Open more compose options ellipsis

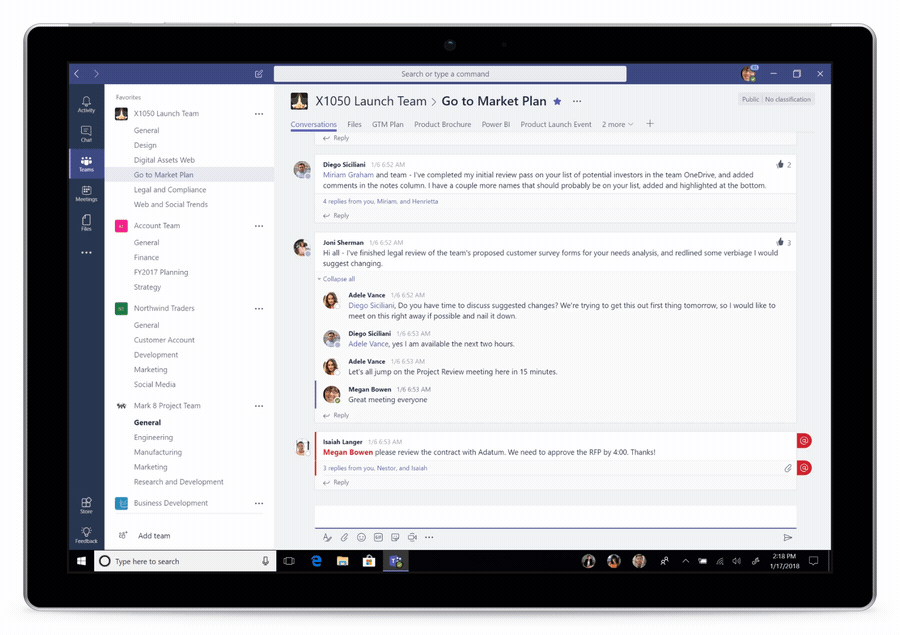tap(429, 537)
